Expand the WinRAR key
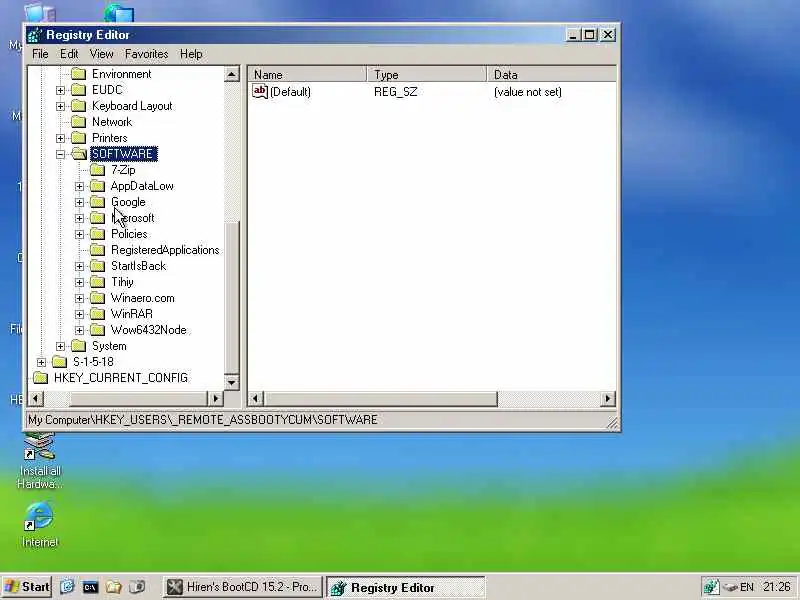The width and height of the screenshot is (800, 600). (x=79, y=314)
